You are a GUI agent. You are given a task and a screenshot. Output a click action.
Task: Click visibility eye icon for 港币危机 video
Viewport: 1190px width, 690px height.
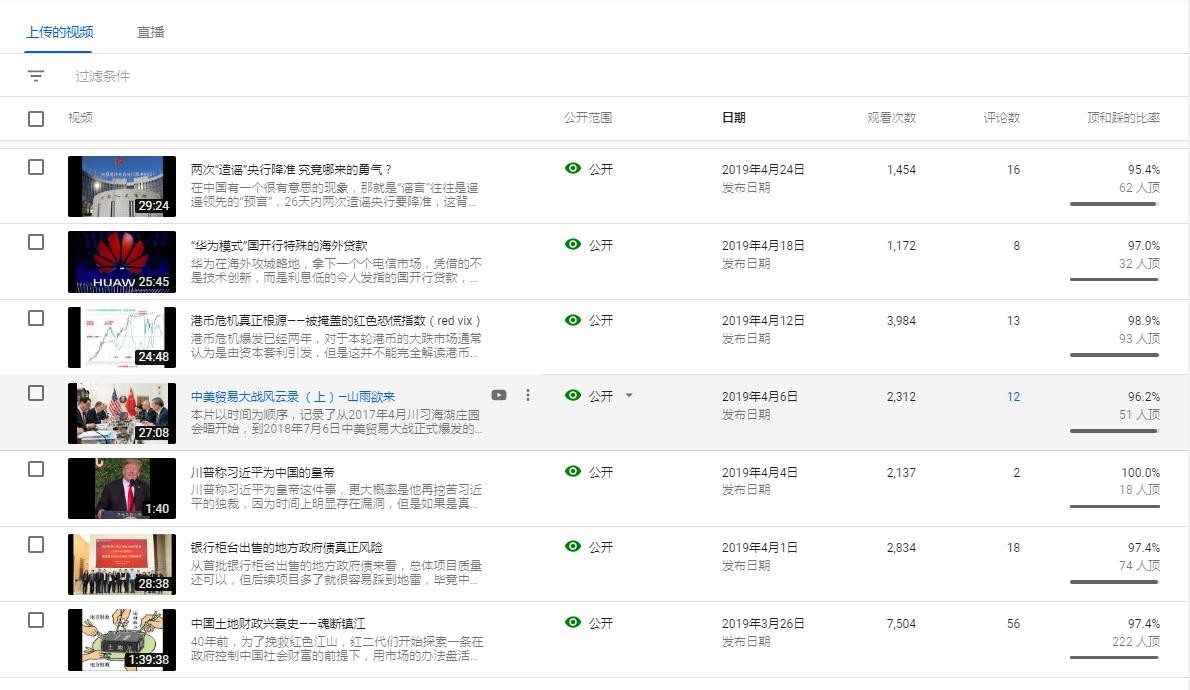click(573, 320)
